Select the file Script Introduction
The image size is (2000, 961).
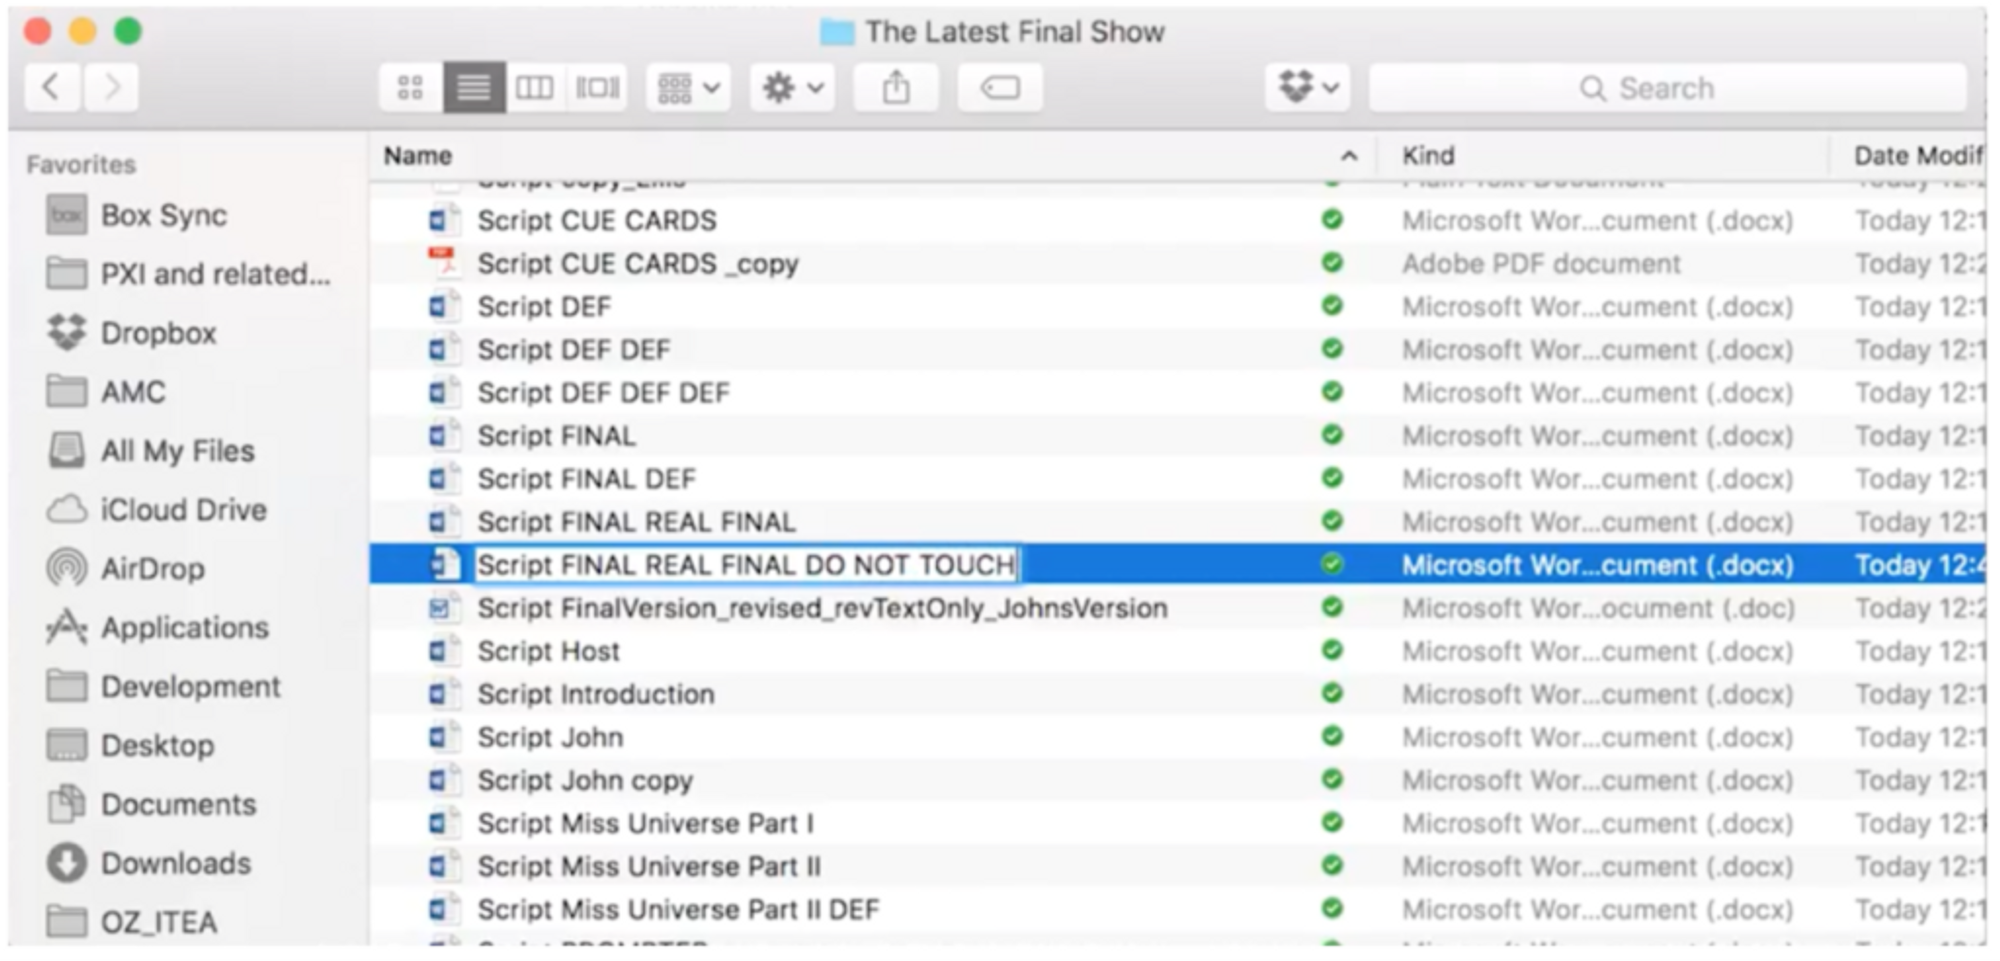[596, 694]
